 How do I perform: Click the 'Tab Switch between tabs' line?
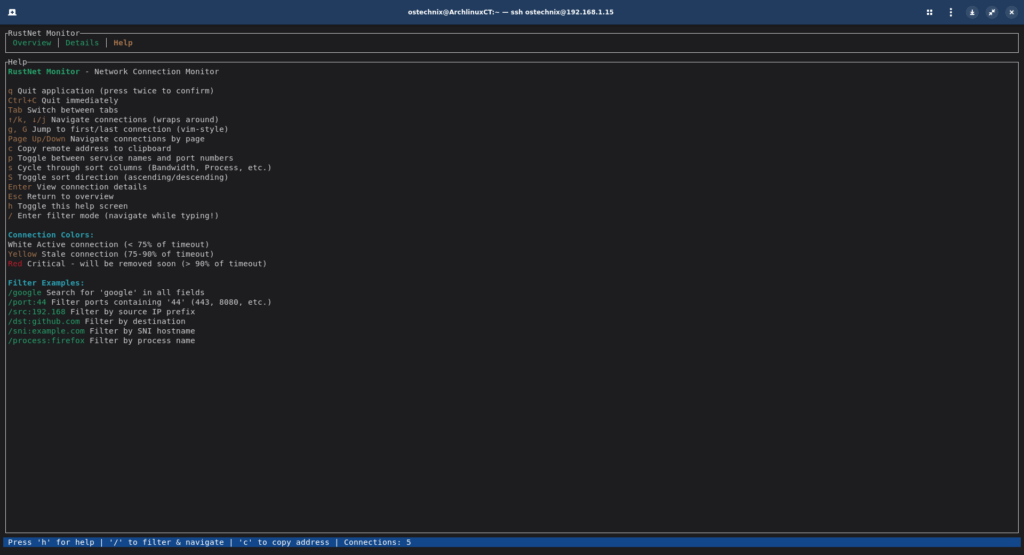(63, 110)
